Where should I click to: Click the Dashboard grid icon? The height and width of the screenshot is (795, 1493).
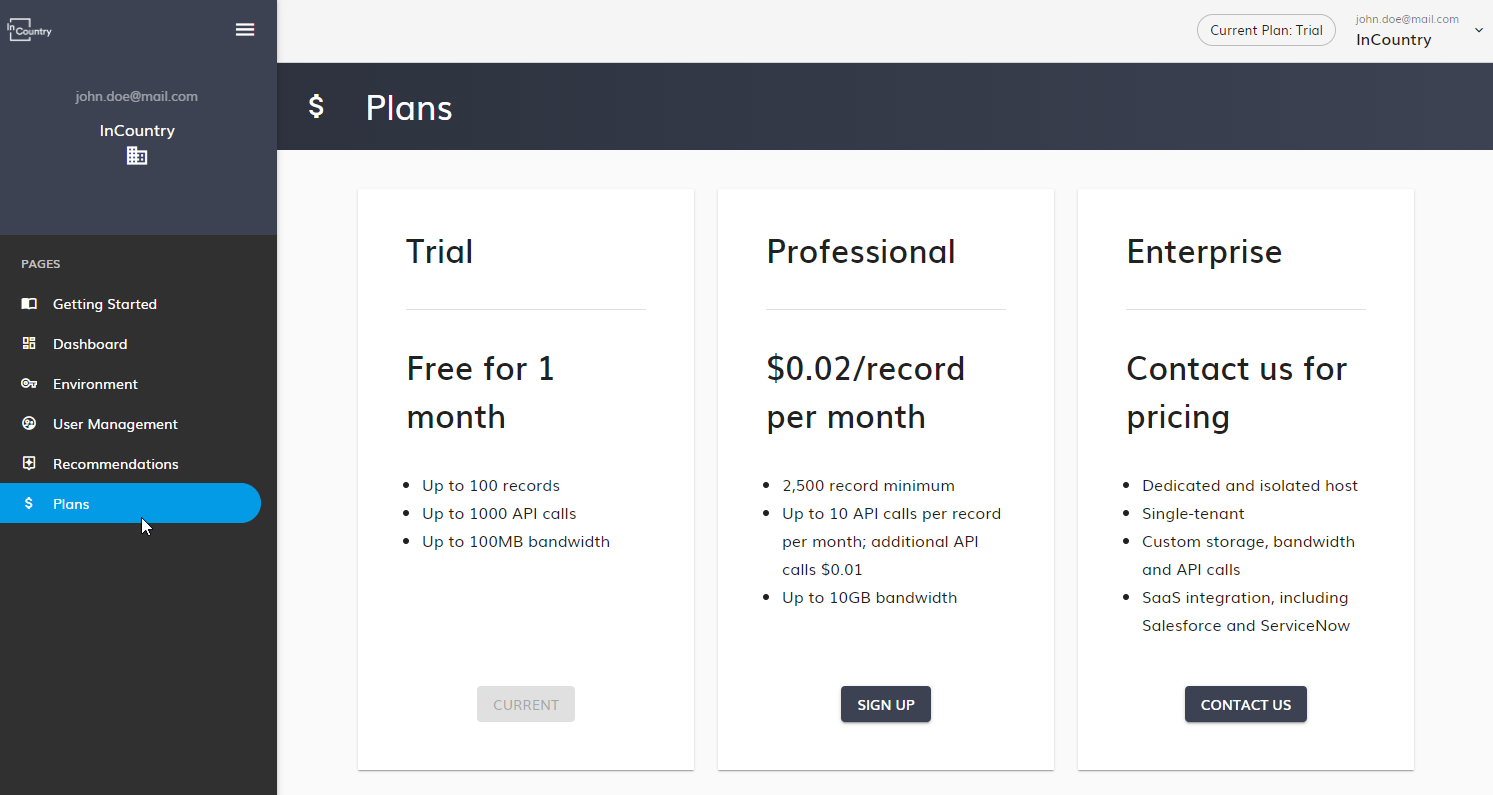29,344
